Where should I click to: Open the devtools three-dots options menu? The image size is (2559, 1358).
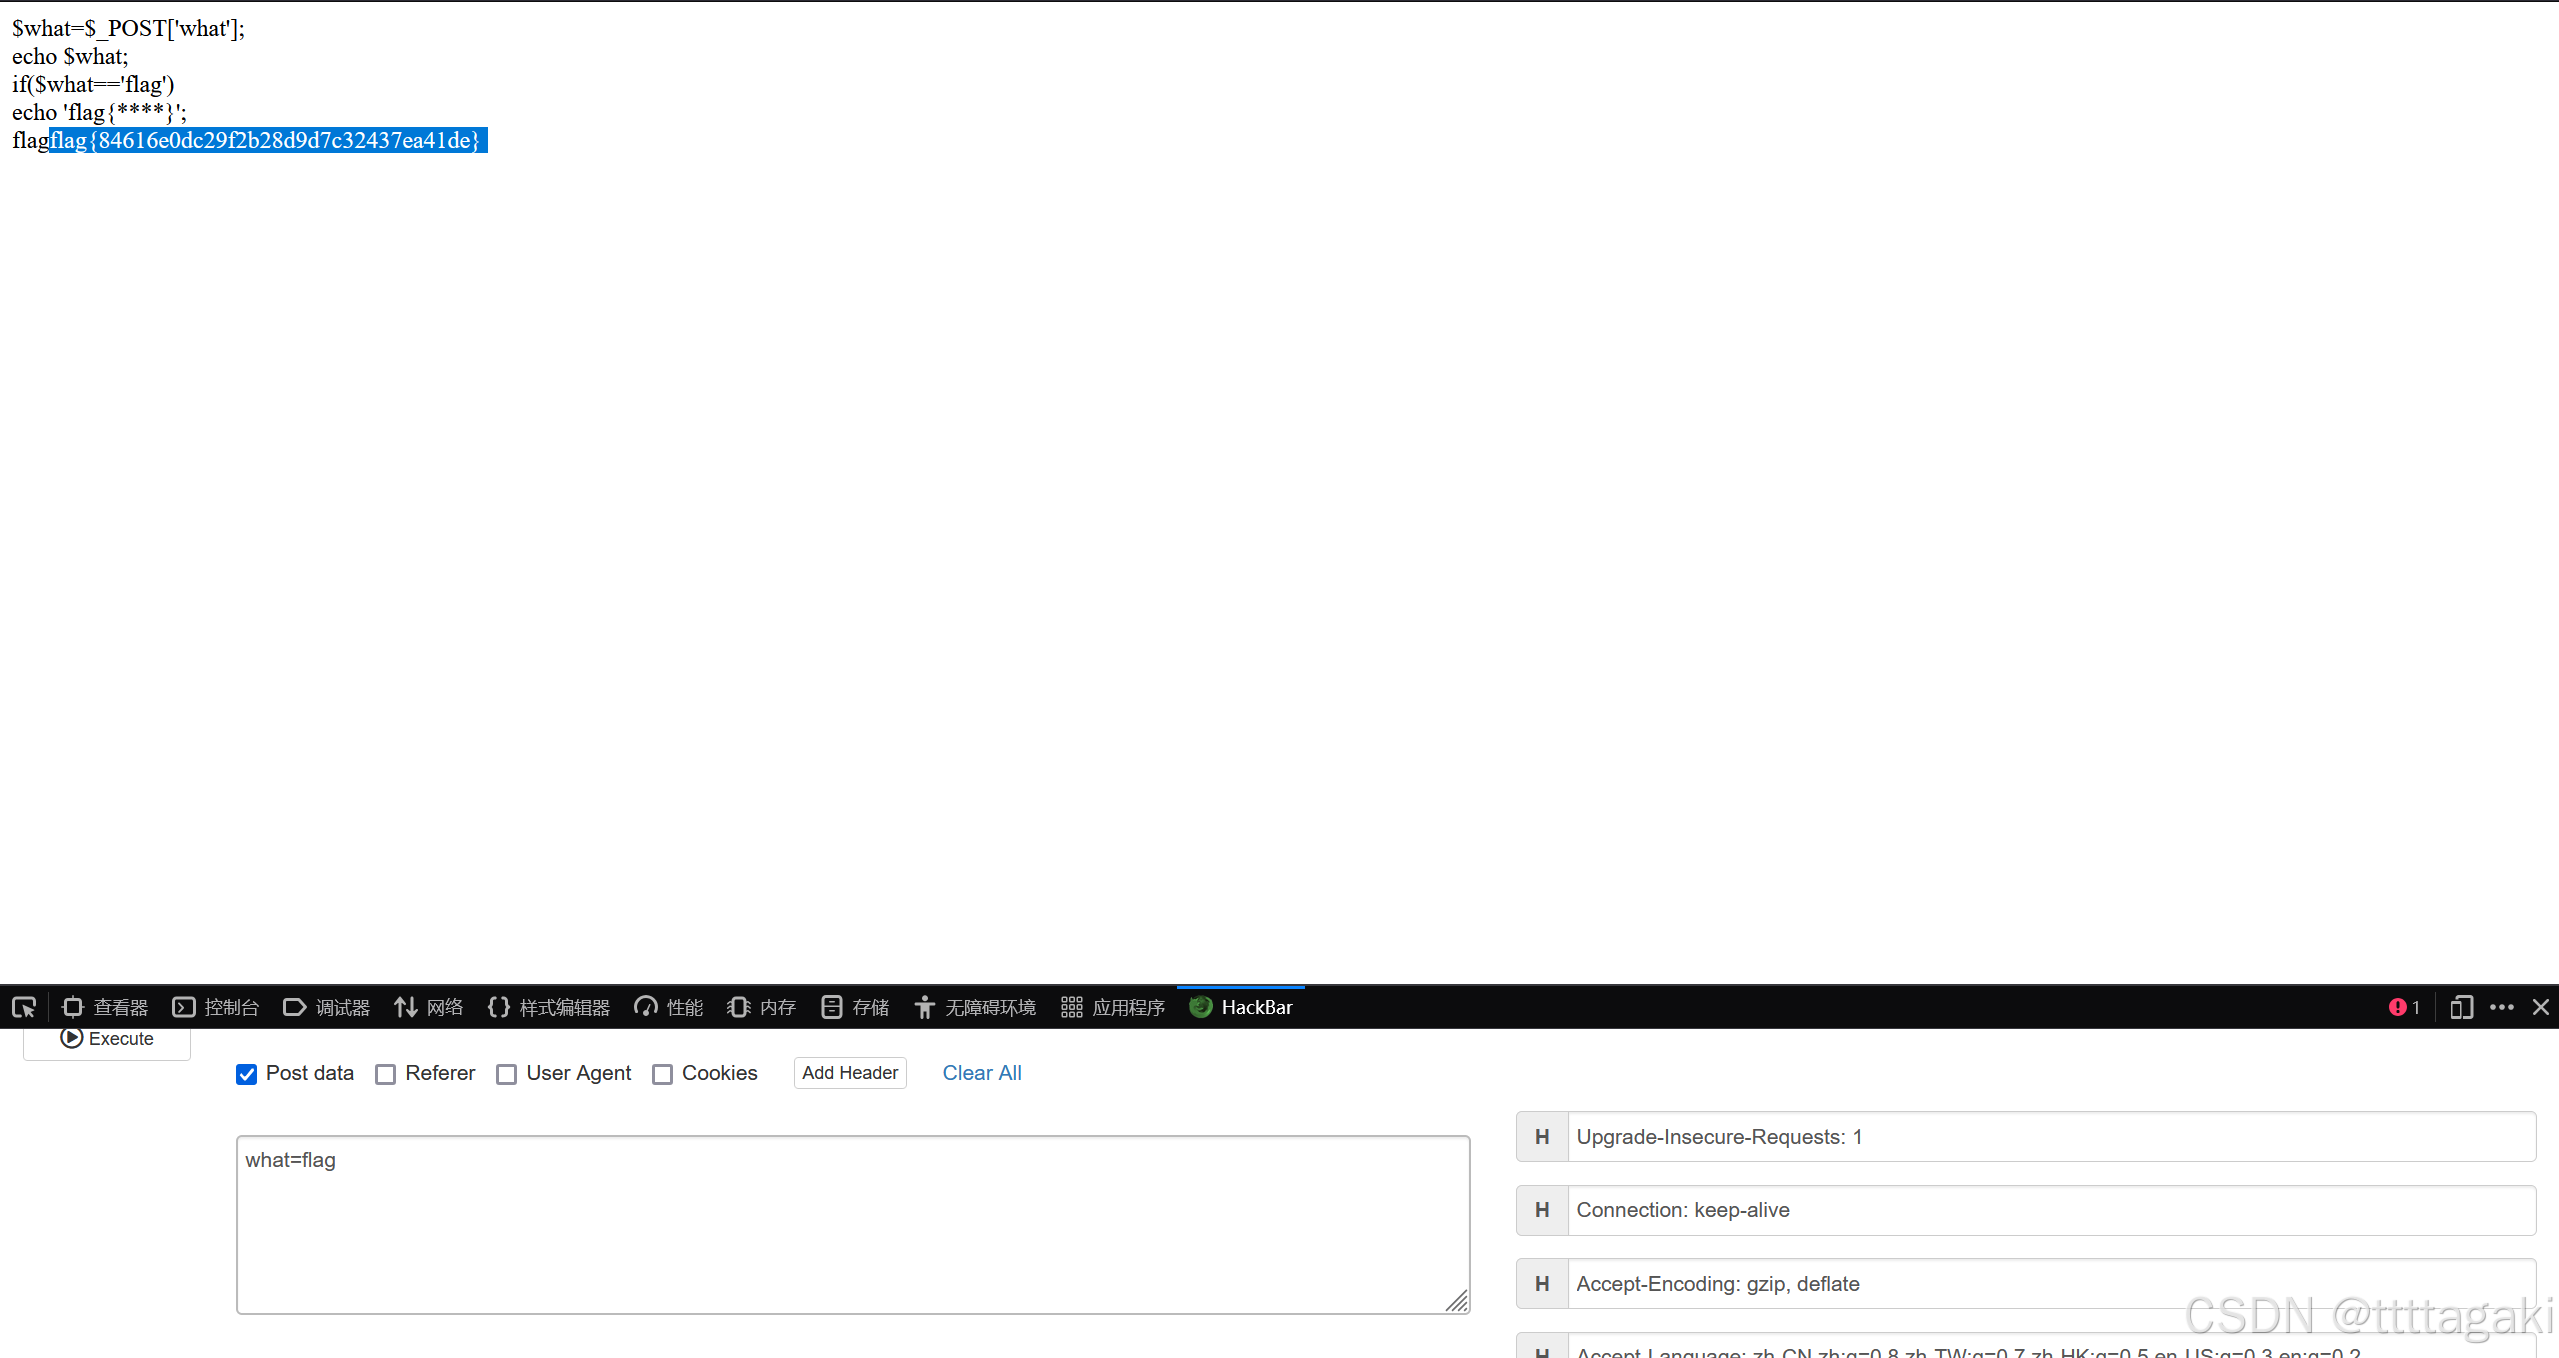click(x=2502, y=1007)
